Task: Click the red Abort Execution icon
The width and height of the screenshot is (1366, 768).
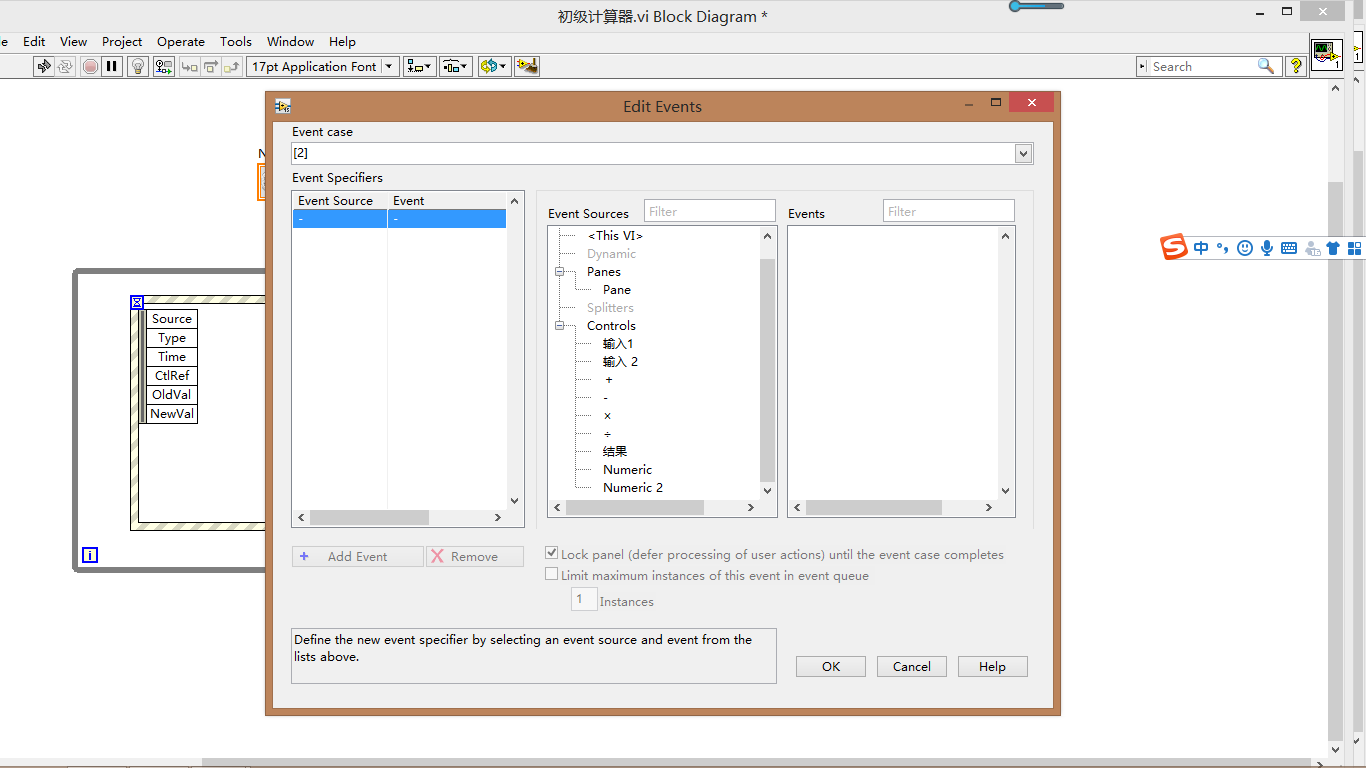Action: (89, 66)
